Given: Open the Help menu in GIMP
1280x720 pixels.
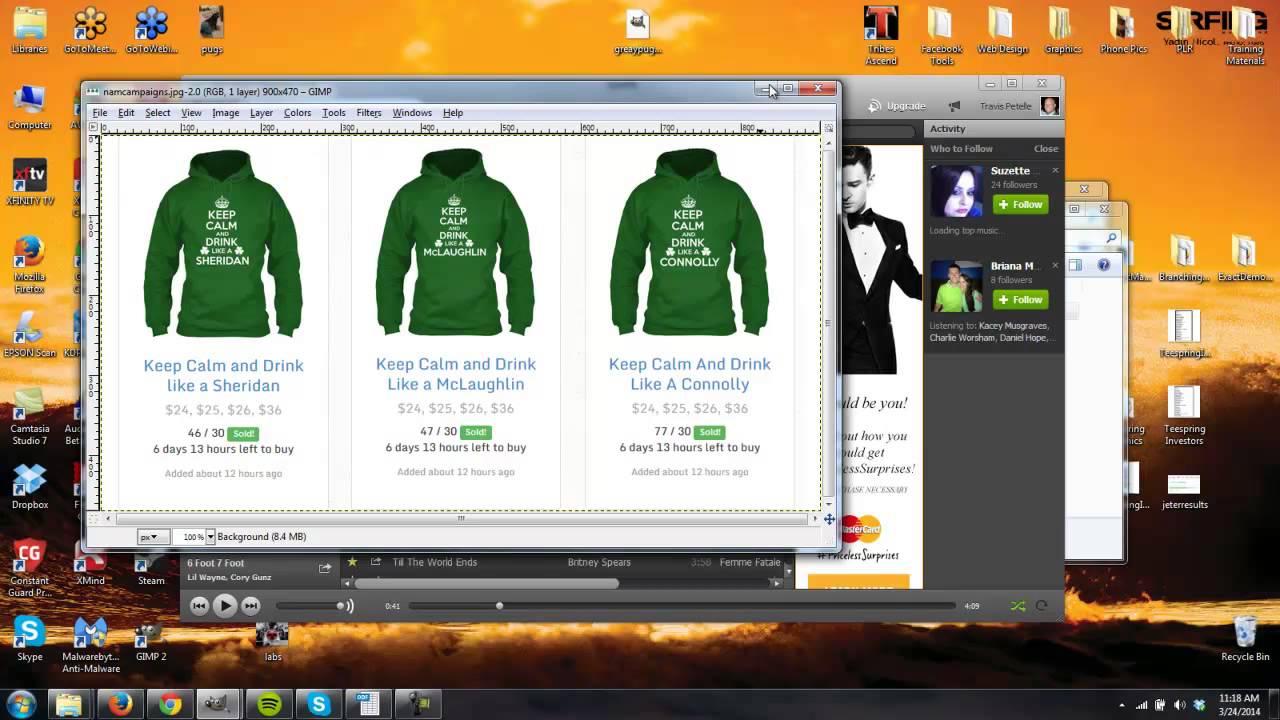Looking at the screenshot, I should [x=453, y=113].
